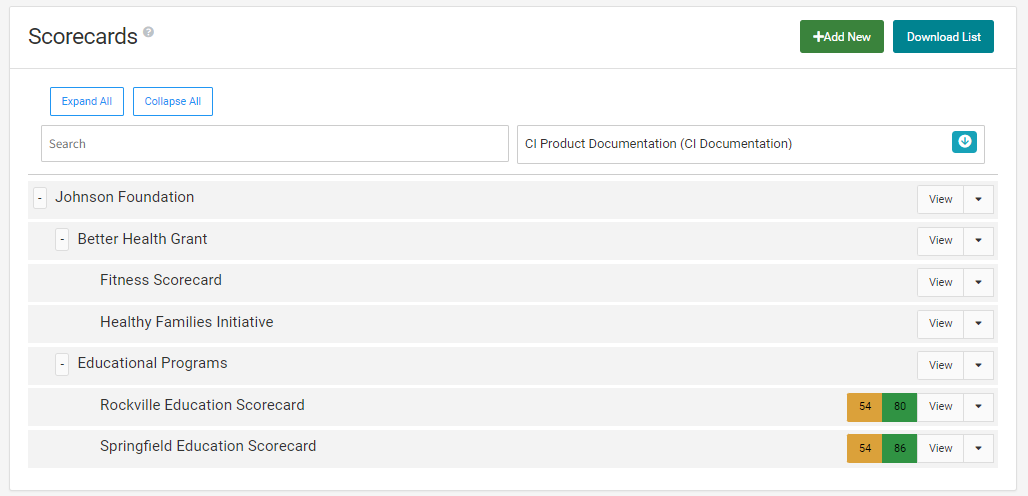View the Rockville Education Scorecard
Image resolution: width=1028 pixels, height=496 pixels.
pos(940,407)
